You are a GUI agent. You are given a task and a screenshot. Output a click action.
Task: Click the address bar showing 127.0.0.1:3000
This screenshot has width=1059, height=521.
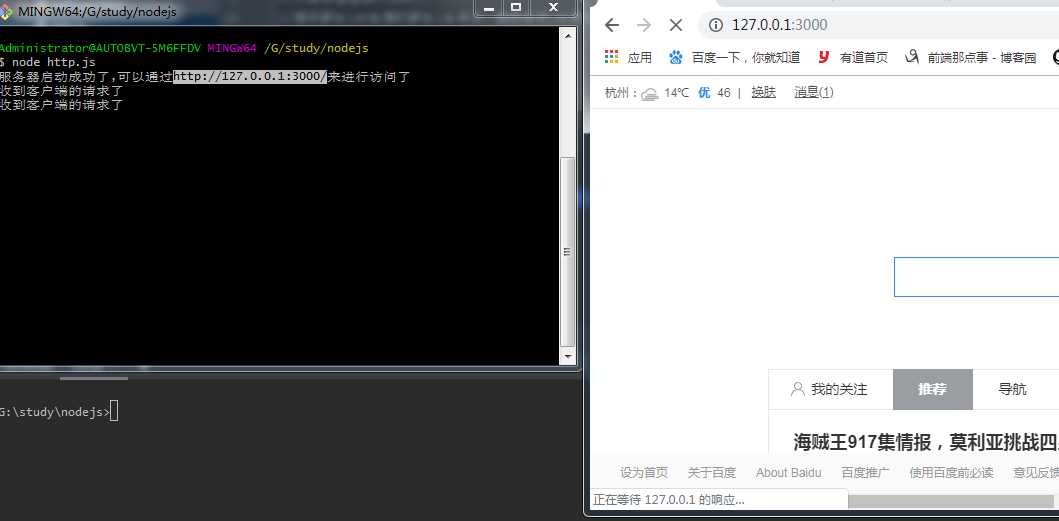click(878, 25)
